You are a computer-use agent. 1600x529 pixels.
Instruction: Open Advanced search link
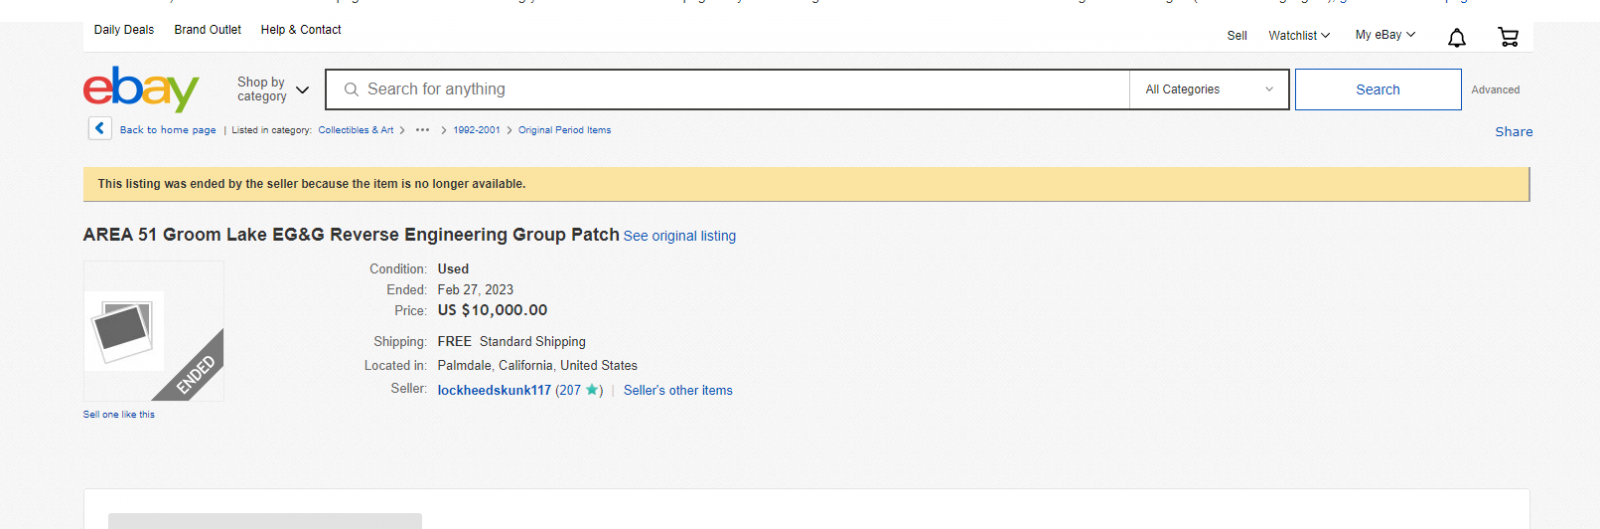pos(1495,90)
